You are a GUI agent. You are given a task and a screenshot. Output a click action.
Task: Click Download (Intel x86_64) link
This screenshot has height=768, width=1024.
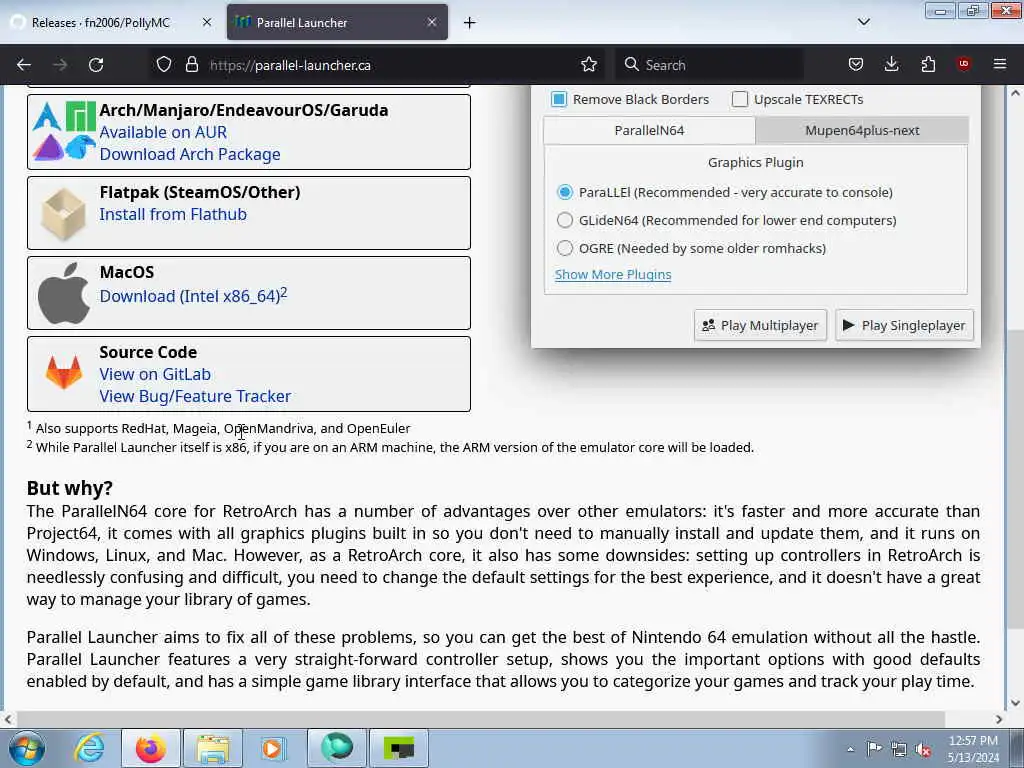coord(193,295)
